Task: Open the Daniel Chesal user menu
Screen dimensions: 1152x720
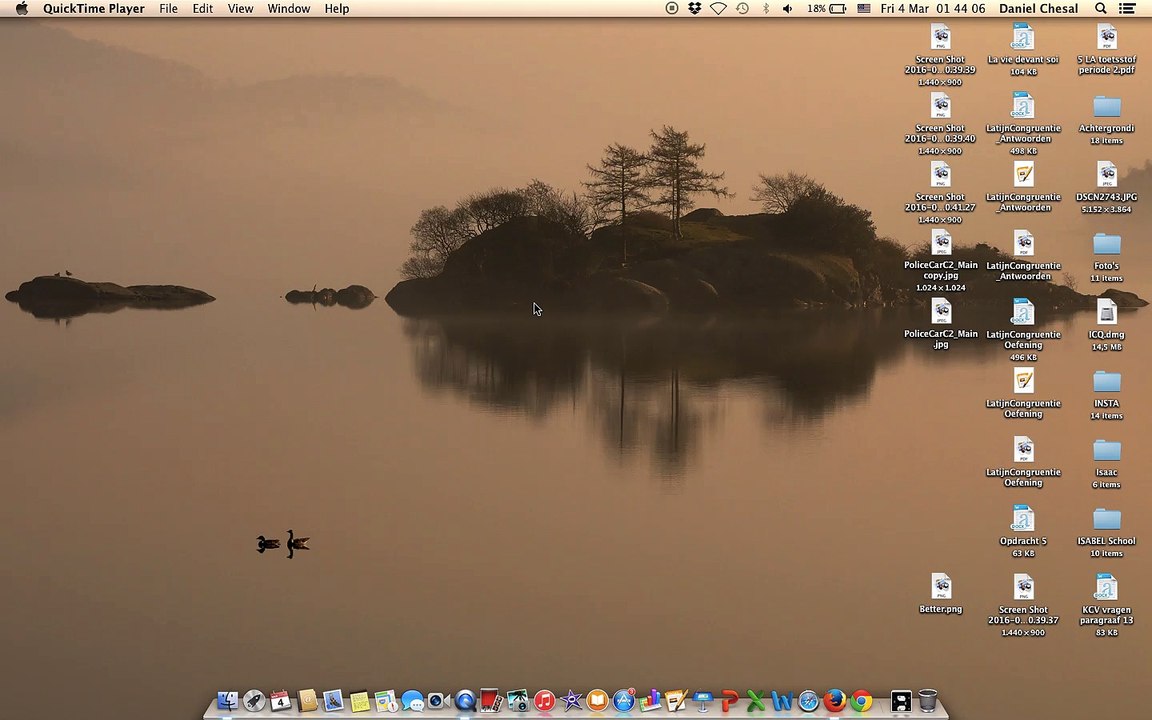Action: pos(1038,8)
